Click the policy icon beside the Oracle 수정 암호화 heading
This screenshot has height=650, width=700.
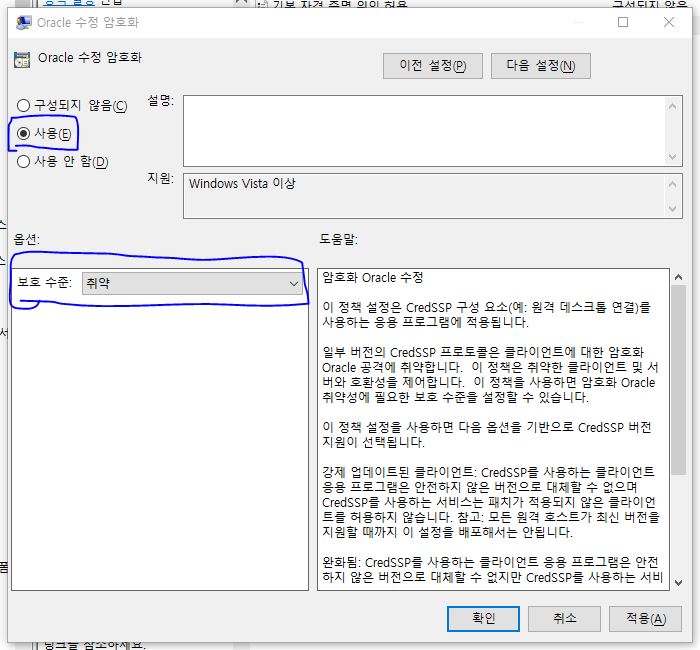click(22, 59)
